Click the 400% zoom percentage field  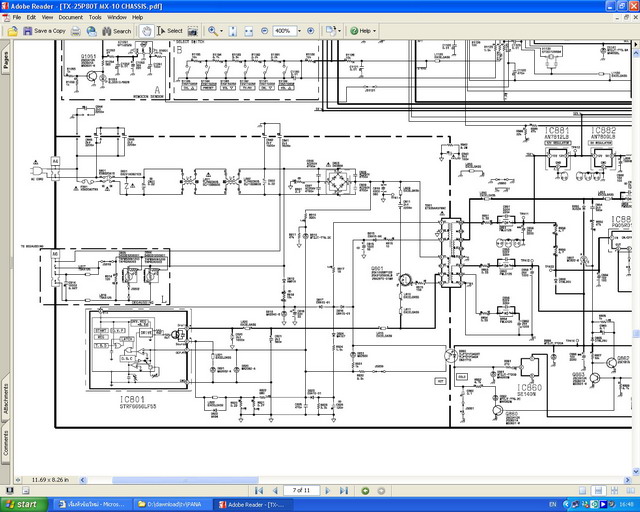284,31
